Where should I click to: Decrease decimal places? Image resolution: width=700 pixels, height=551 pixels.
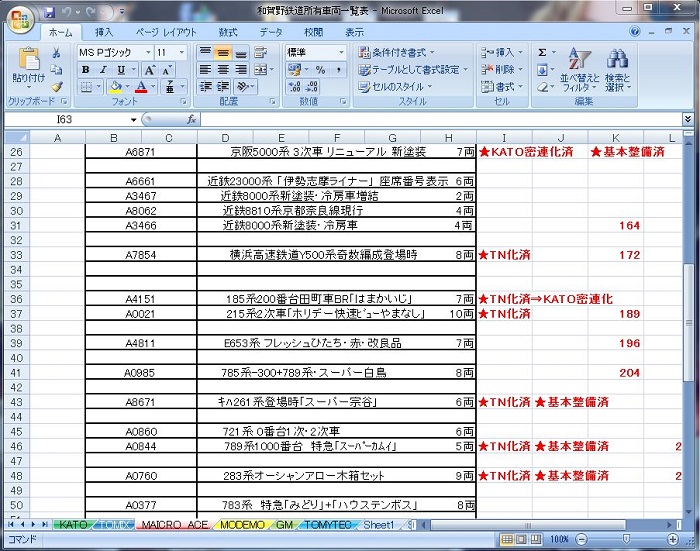click(312, 87)
